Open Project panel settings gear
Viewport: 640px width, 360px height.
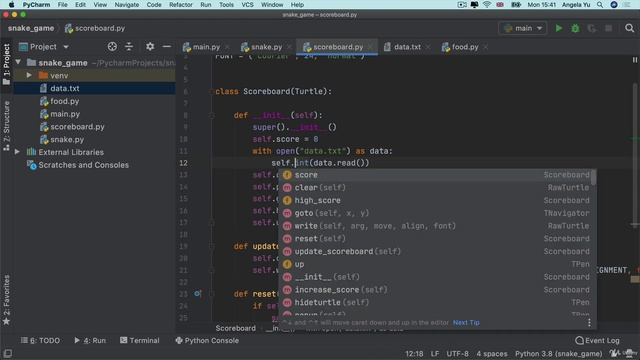pos(150,47)
